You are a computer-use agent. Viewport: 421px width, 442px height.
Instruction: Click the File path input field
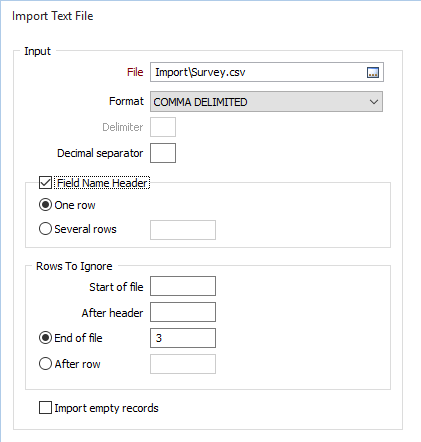coord(258,72)
